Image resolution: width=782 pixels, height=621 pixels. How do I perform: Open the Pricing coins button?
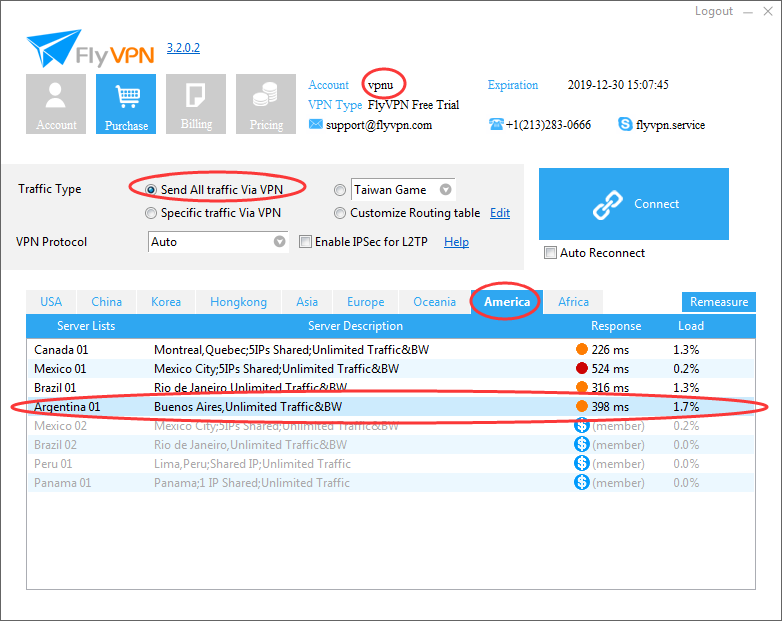click(x=266, y=104)
